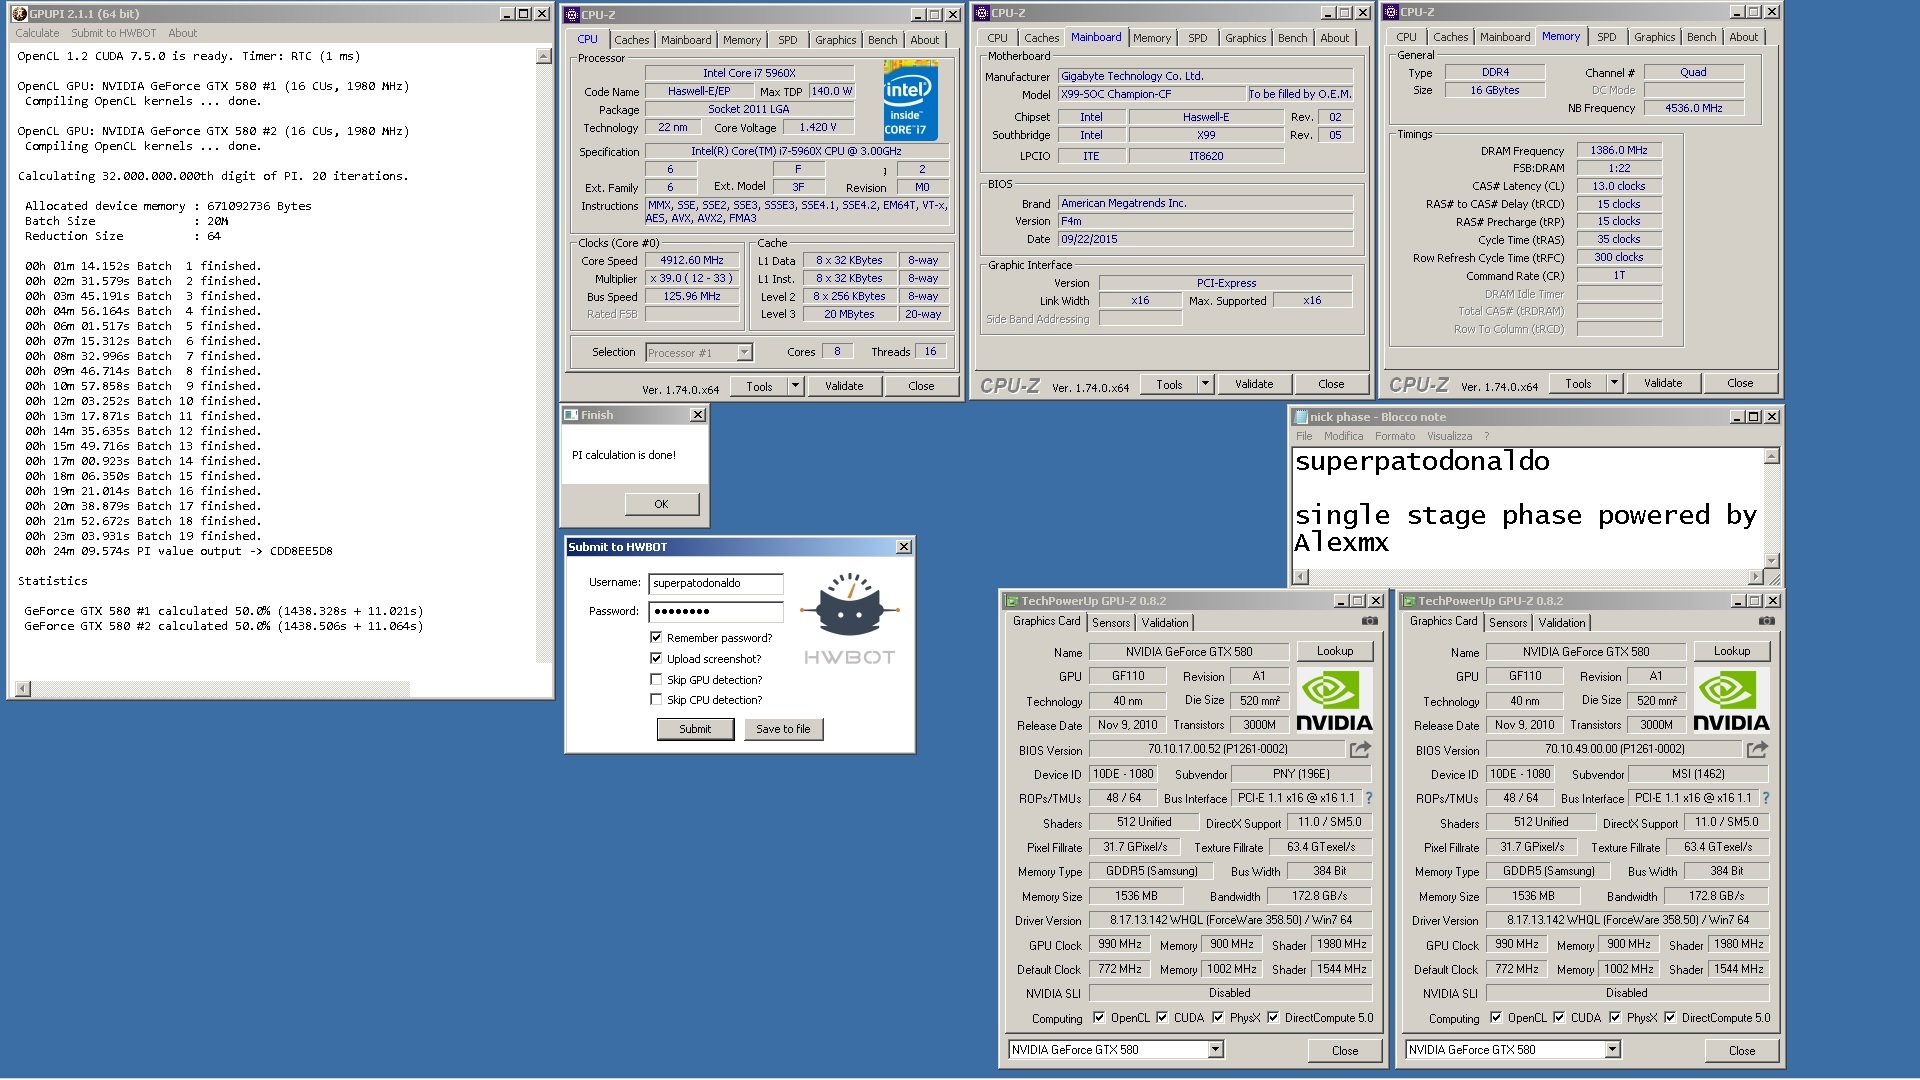The image size is (1920, 1080).
Task: Click the CPU-Z Mainboard window title icon
Action: coord(982,13)
